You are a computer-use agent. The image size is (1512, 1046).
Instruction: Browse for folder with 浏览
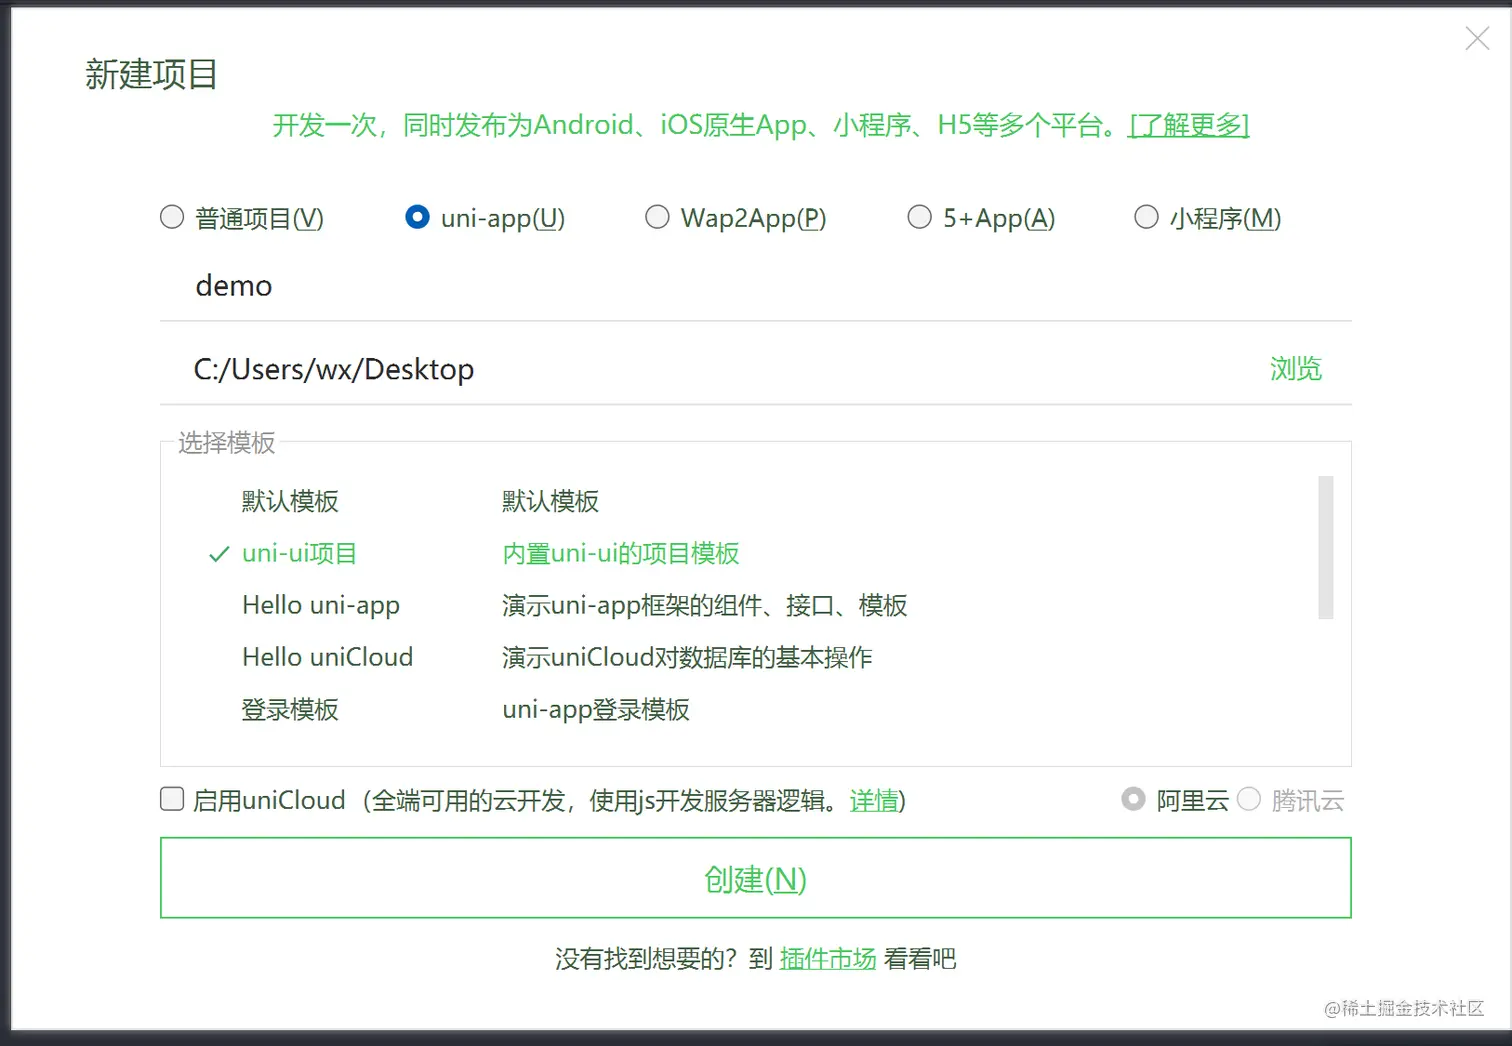1295,369
